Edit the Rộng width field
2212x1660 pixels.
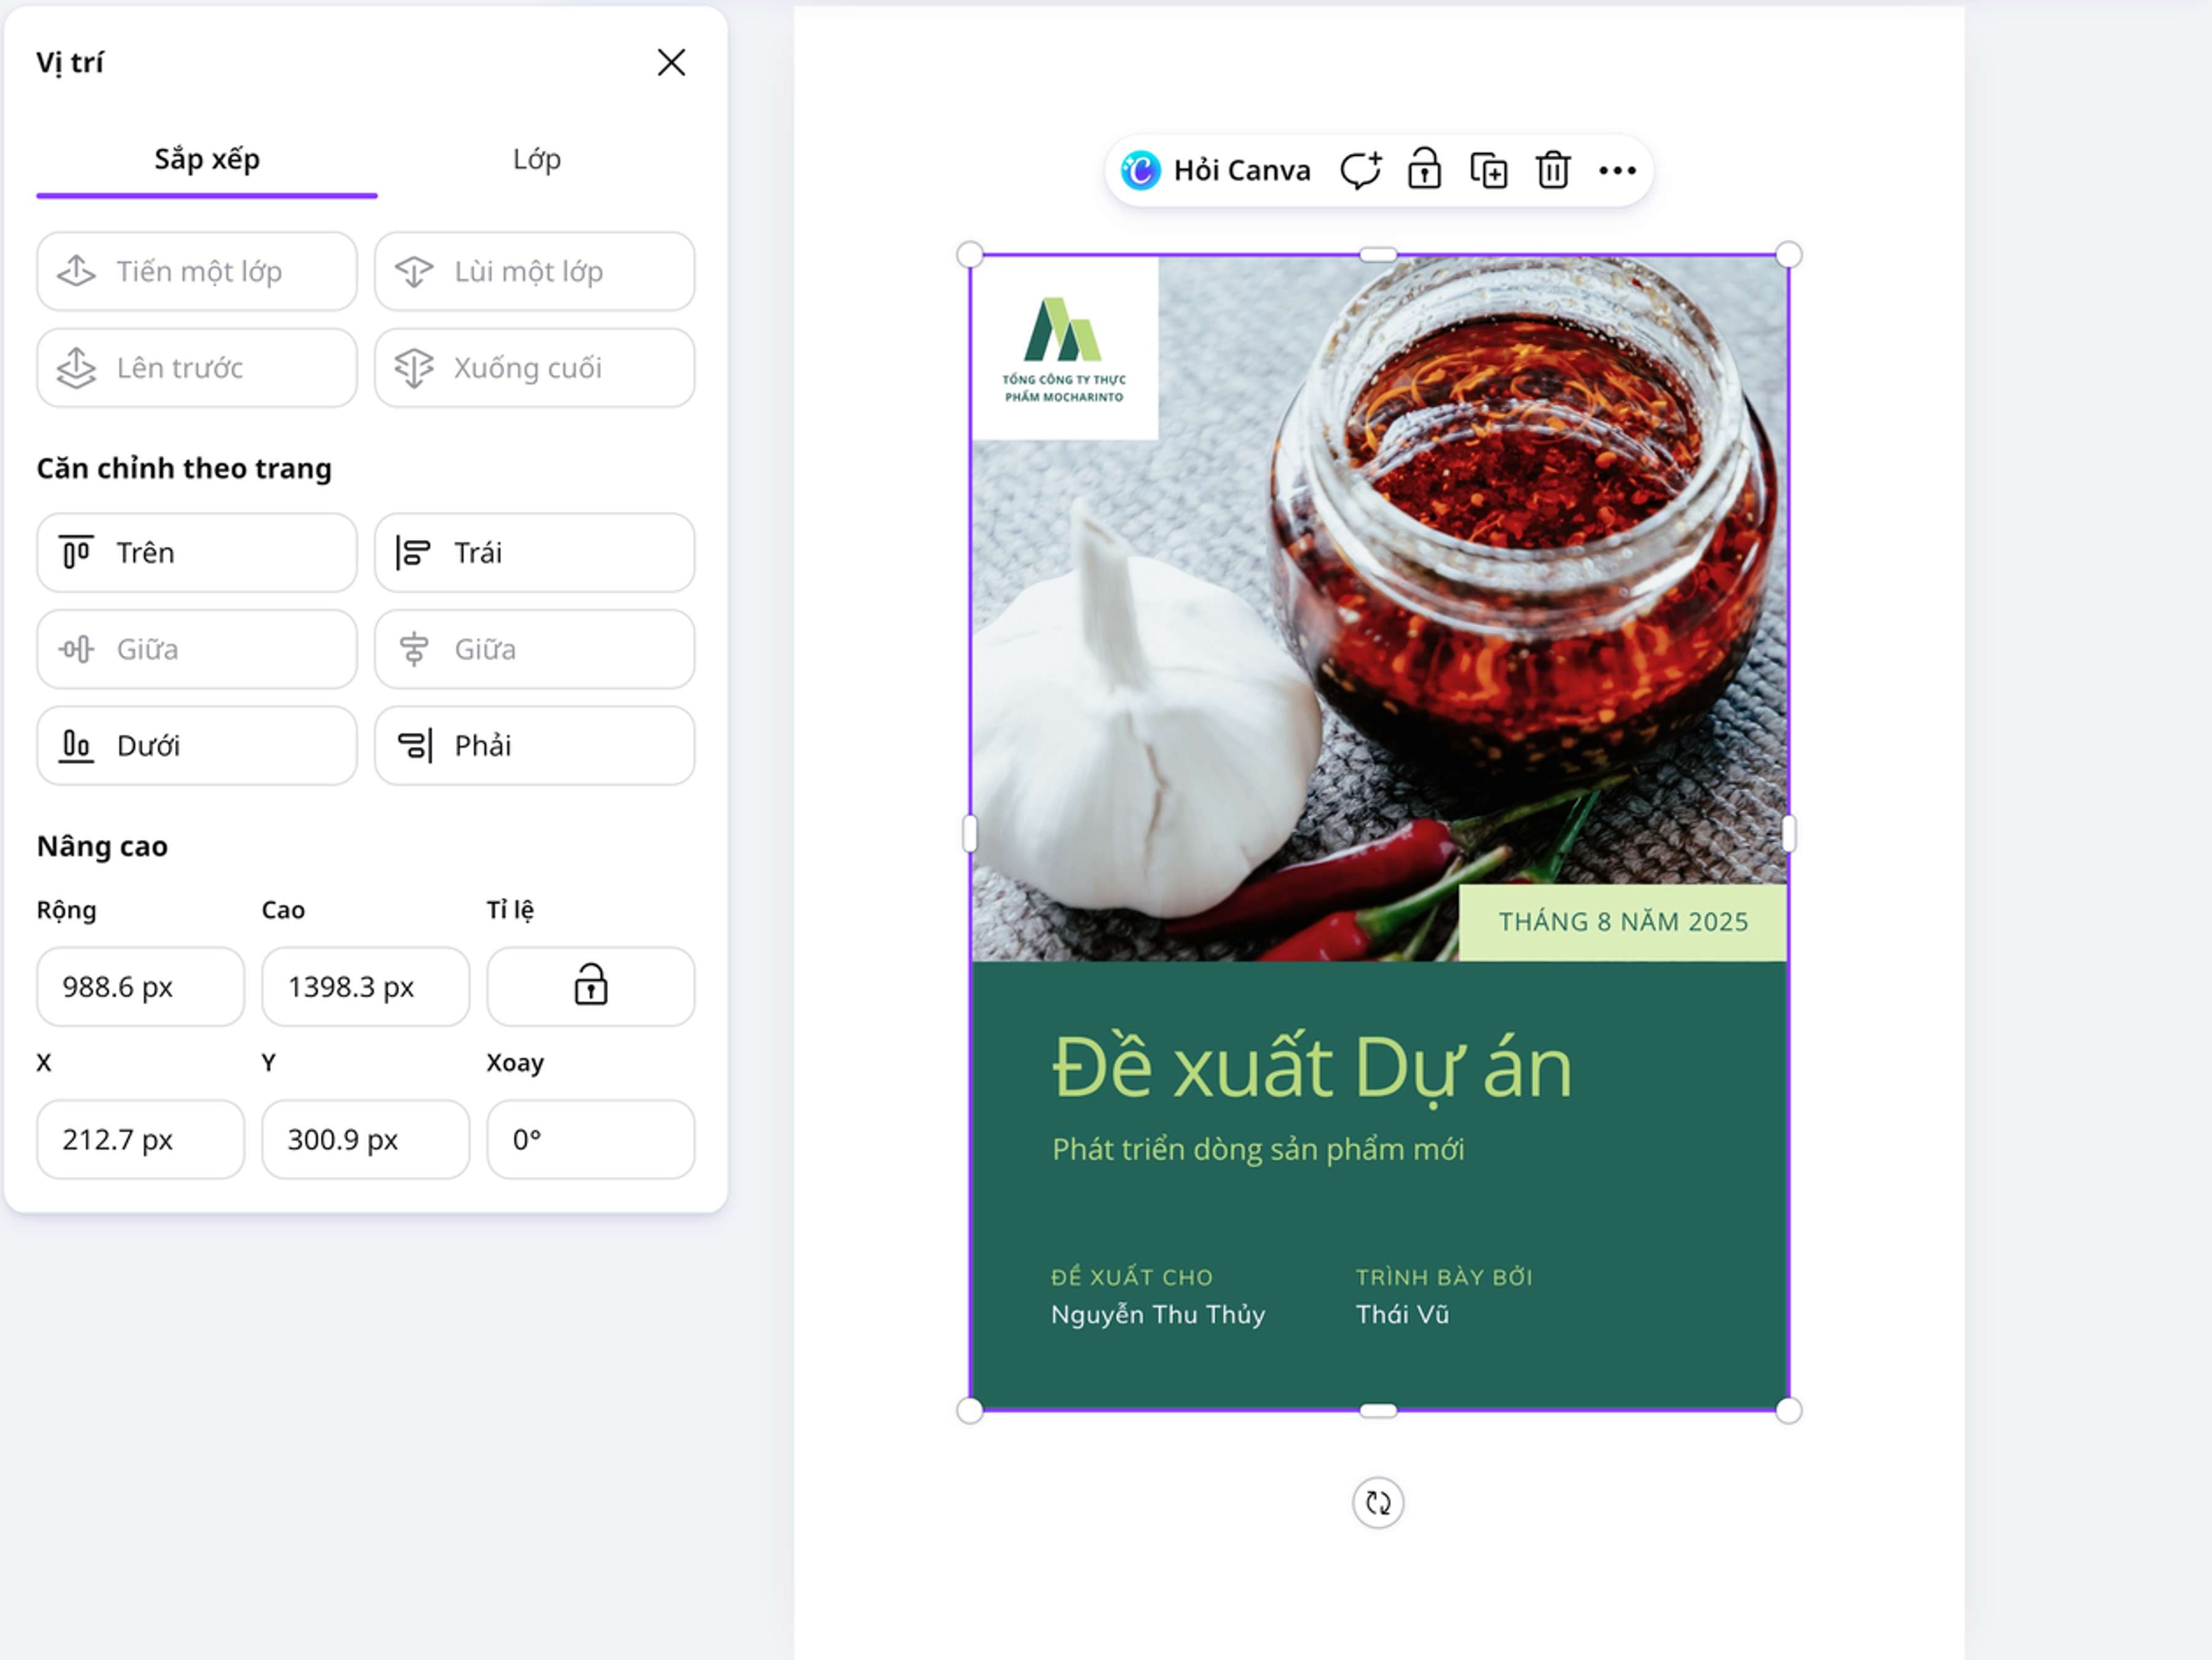tap(141, 987)
